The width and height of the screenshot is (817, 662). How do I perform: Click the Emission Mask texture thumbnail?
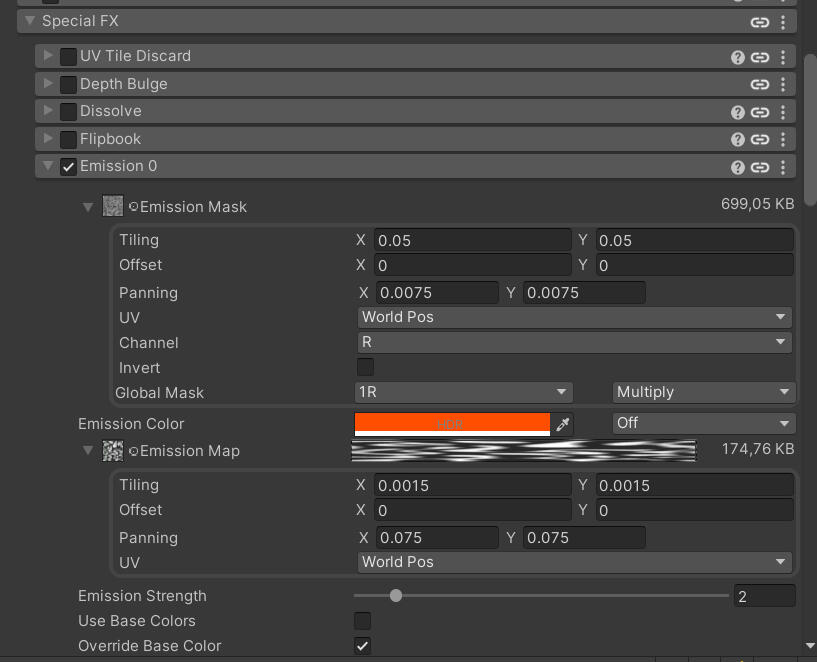pyautogui.click(x=113, y=206)
